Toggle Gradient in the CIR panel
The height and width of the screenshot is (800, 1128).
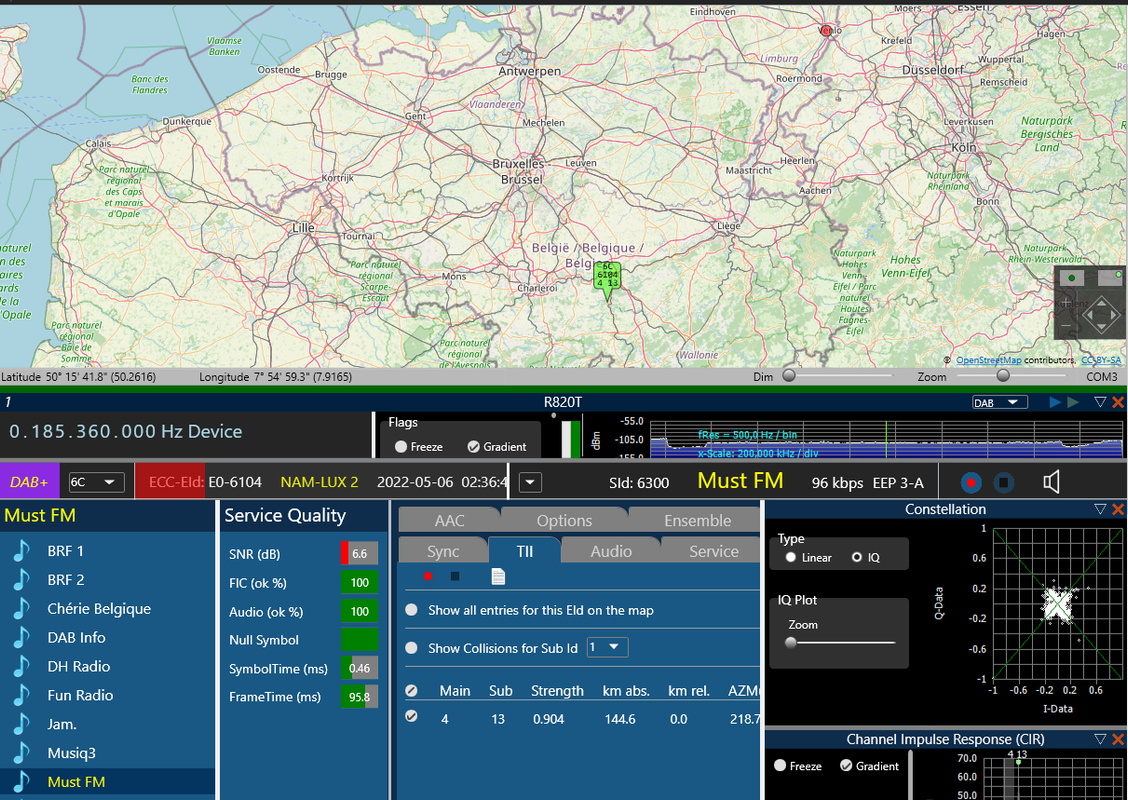coord(846,766)
